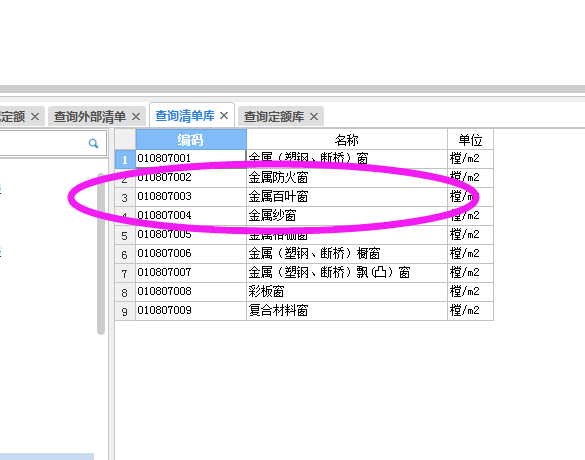Select 金属（塑钢、断桥）飘(凸)窗 name cell
Viewport: 585px width, 460px height.
point(347,273)
